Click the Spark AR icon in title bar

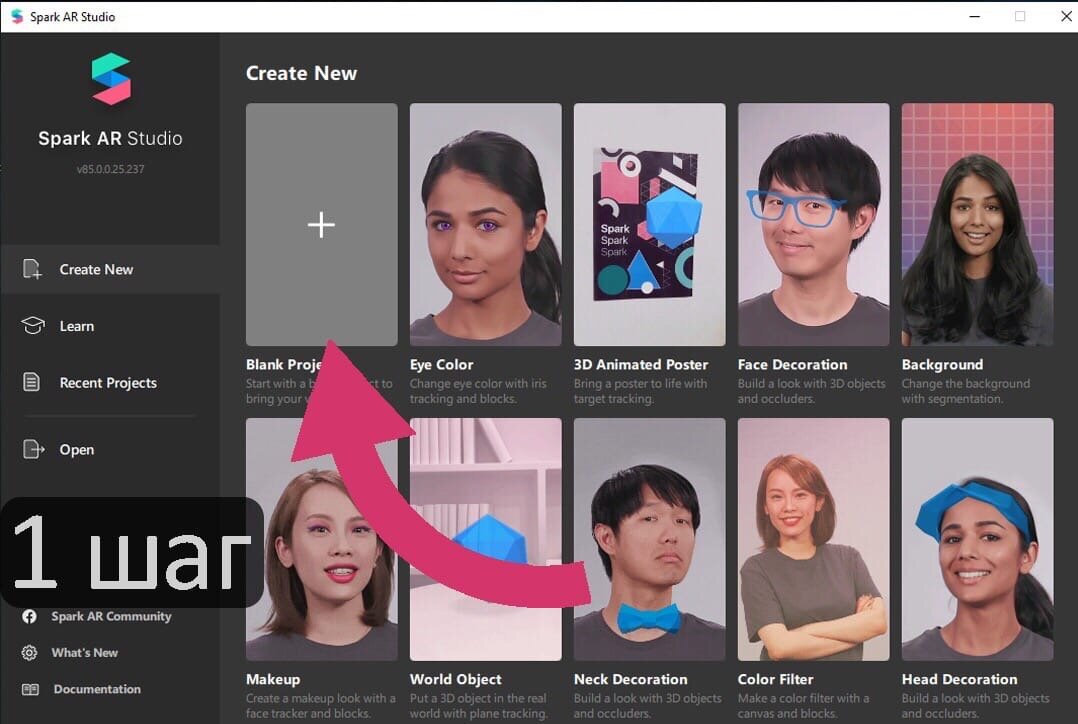[x=16, y=17]
